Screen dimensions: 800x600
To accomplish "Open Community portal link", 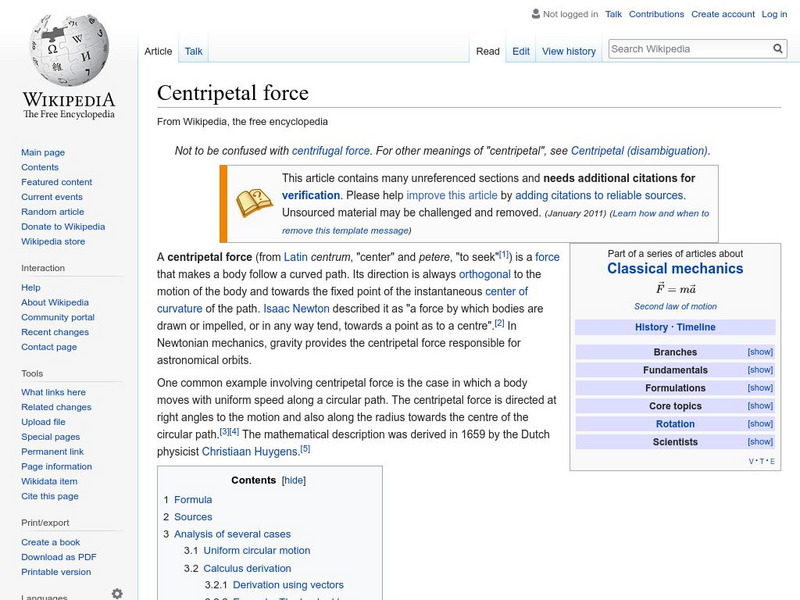I will 58,317.
